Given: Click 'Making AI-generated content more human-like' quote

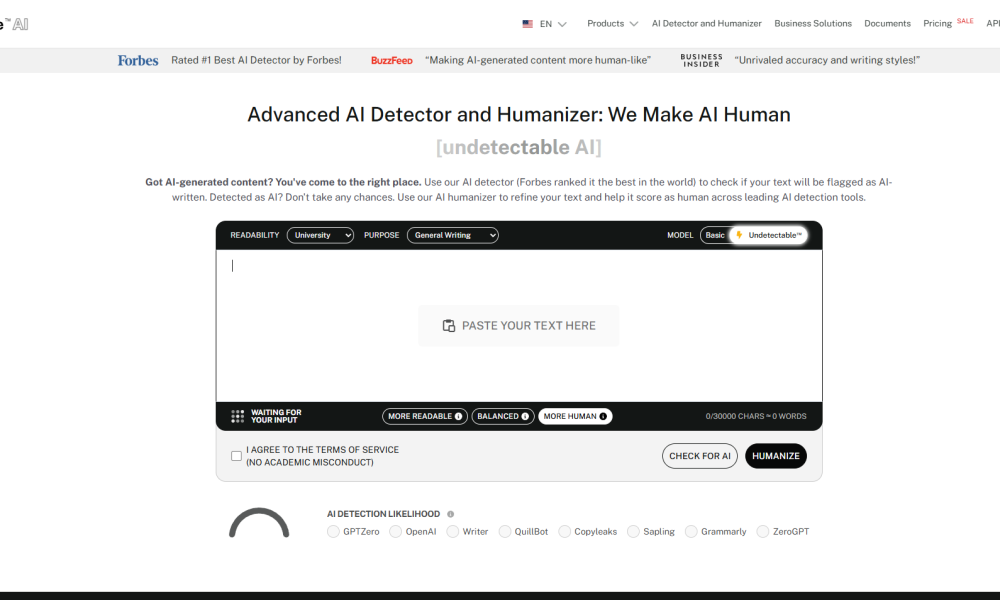Looking at the screenshot, I should (538, 60).
